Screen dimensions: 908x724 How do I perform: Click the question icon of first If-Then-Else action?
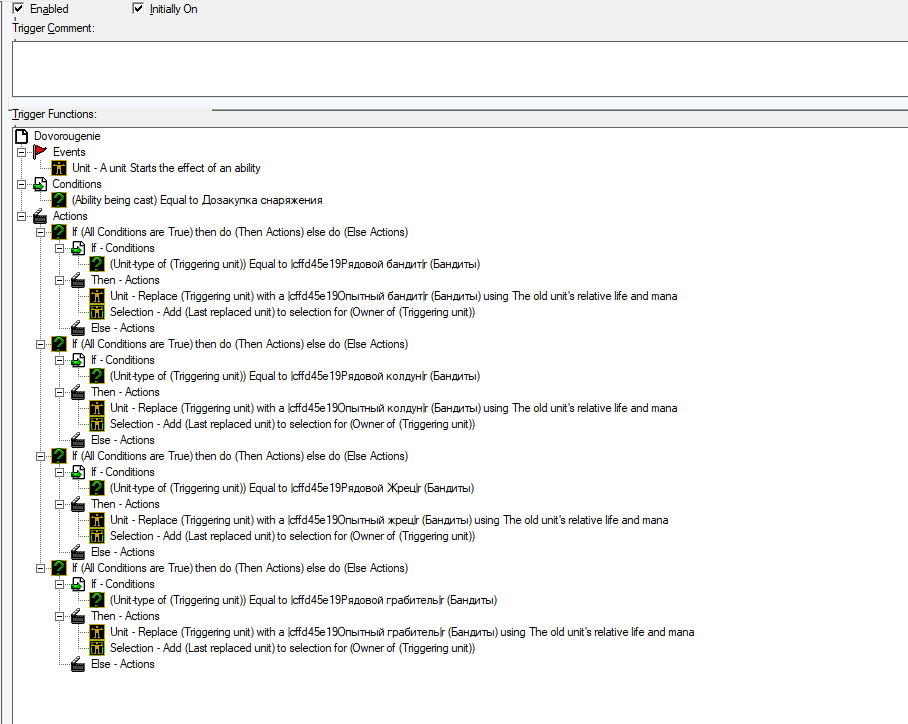[x=59, y=232]
